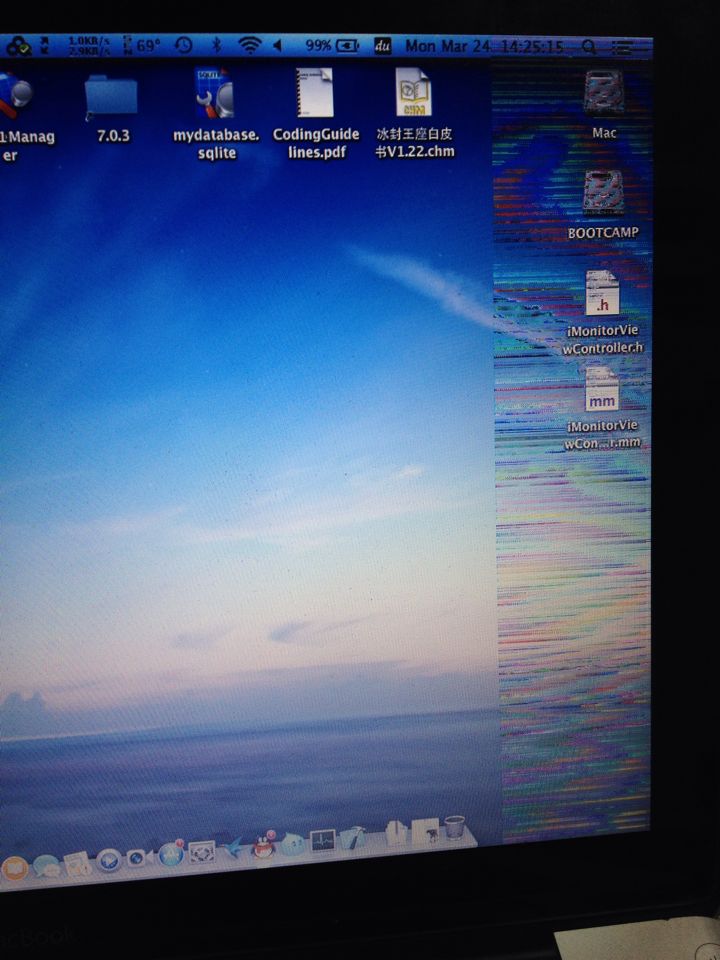Viewport: 720px width, 960px height.
Task: Click the picture-frame app icon in Dock
Action: click(x=201, y=852)
